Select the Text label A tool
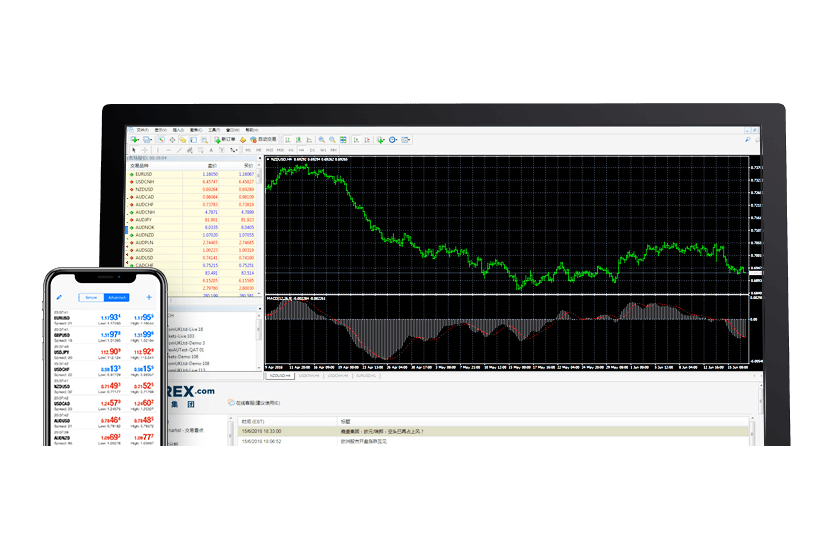Viewport: 832px width, 550px height. [x=211, y=150]
